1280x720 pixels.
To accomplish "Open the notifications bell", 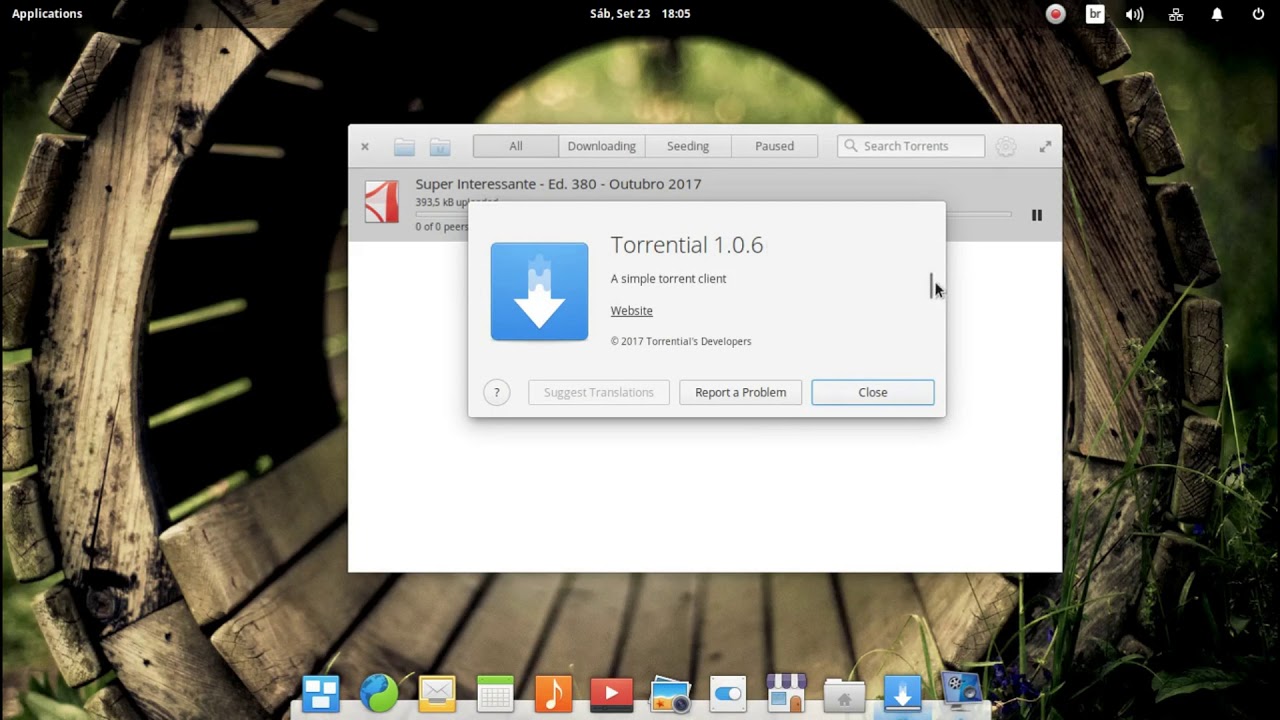I will click(x=1217, y=14).
